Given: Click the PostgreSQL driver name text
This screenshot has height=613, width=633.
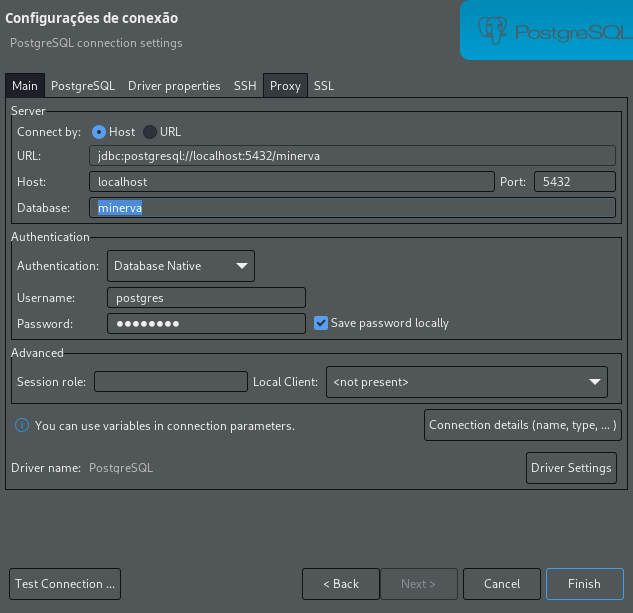Looking at the screenshot, I should tap(121, 468).
